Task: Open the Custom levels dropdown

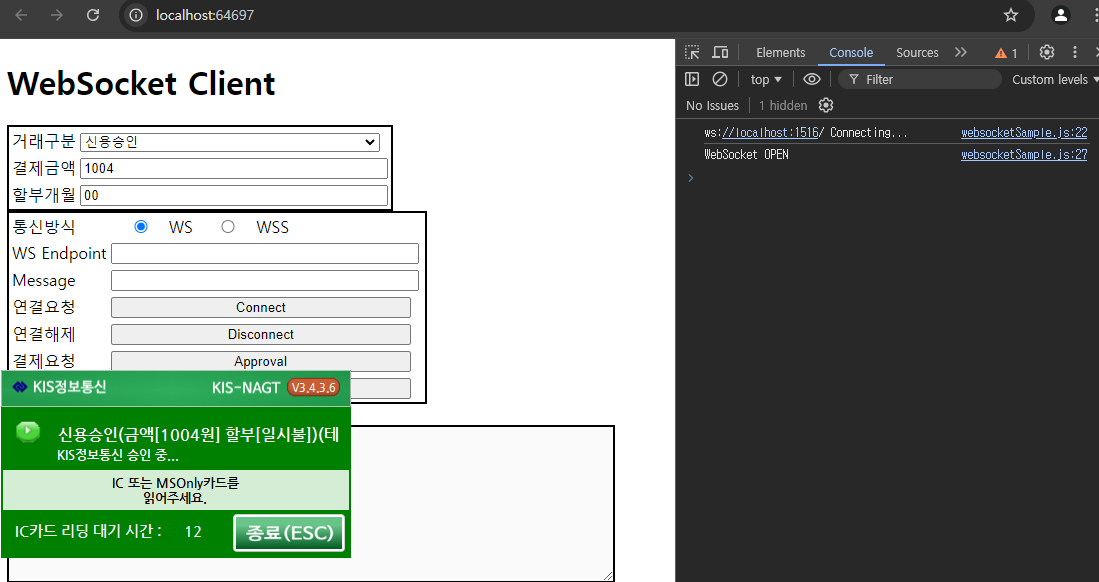Action: (x=1053, y=80)
